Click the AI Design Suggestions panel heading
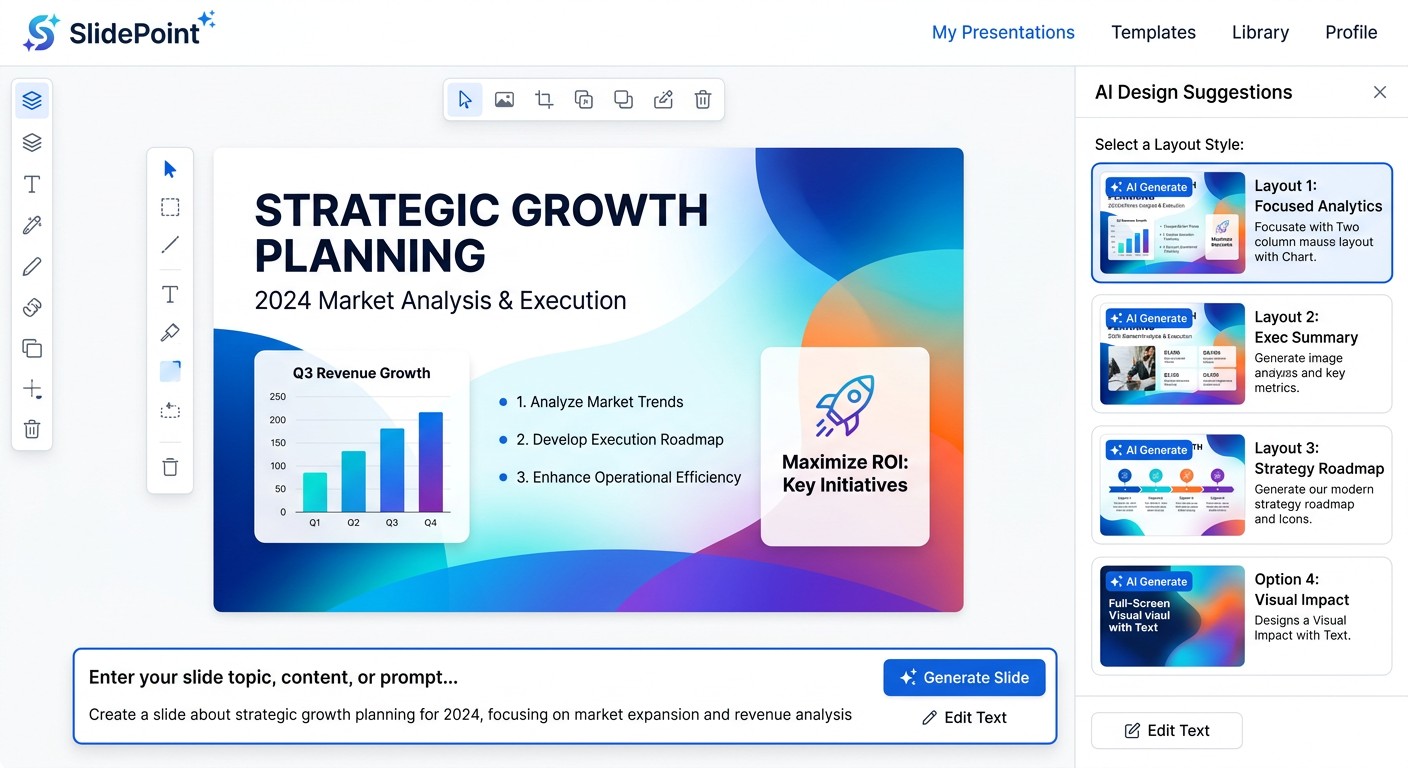Screen dimensions: 1408x768 click(x=1193, y=92)
